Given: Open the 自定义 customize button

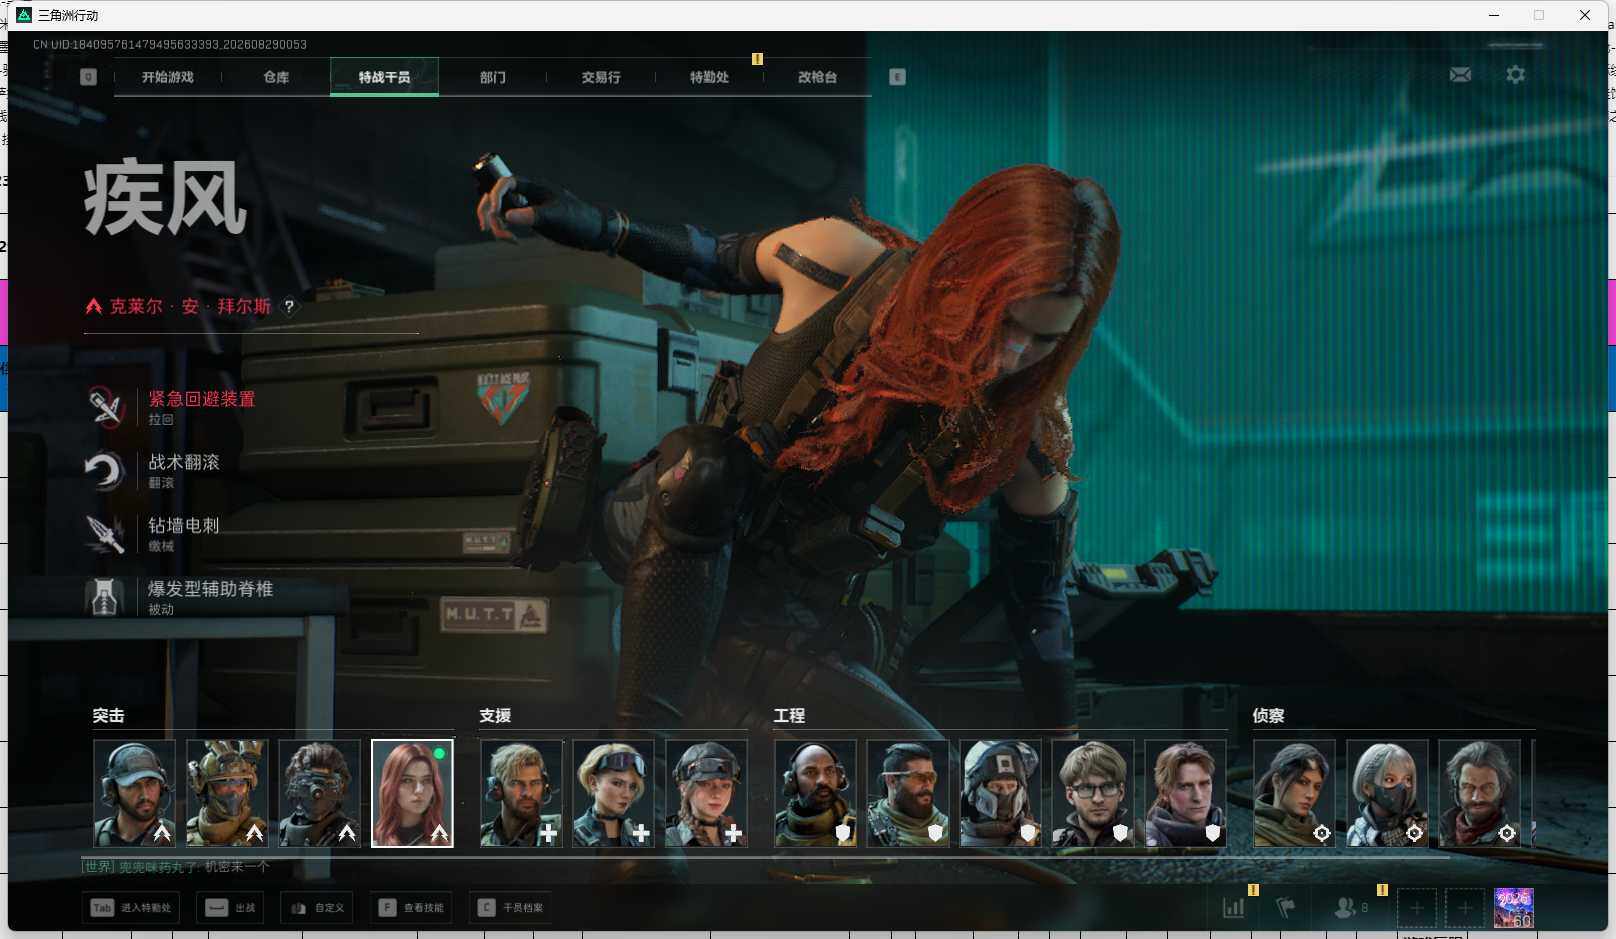Looking at the screenshot, I should pos(317,908).
